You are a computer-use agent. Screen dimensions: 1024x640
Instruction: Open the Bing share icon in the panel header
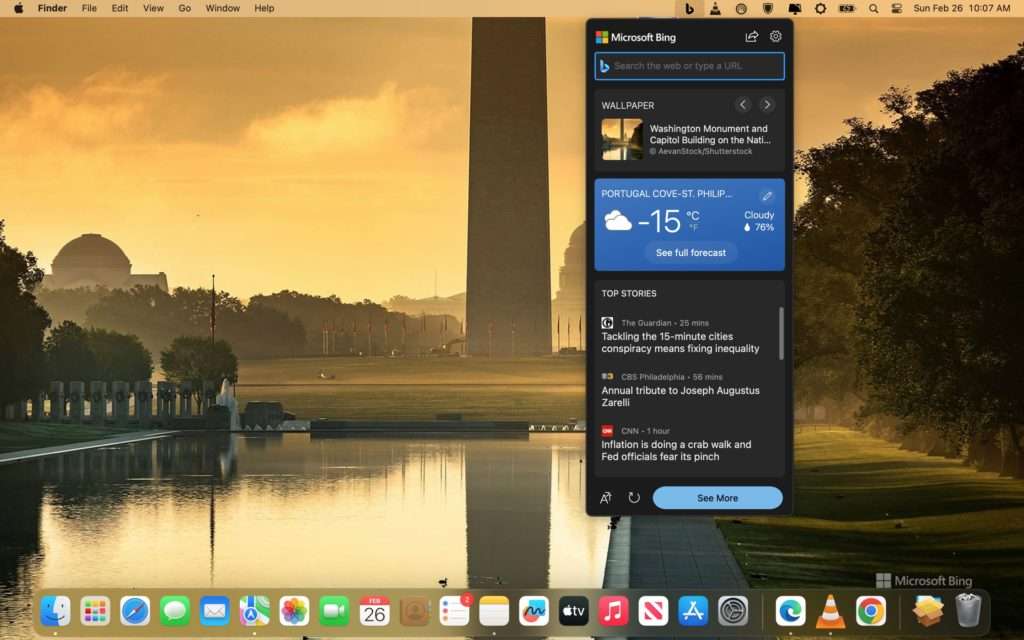752,37
